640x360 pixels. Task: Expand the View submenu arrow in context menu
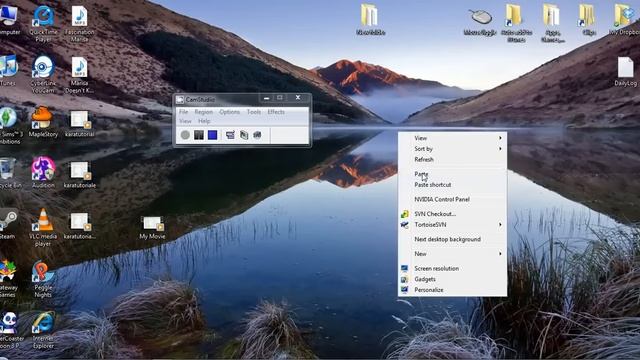[x=500, y=138]
